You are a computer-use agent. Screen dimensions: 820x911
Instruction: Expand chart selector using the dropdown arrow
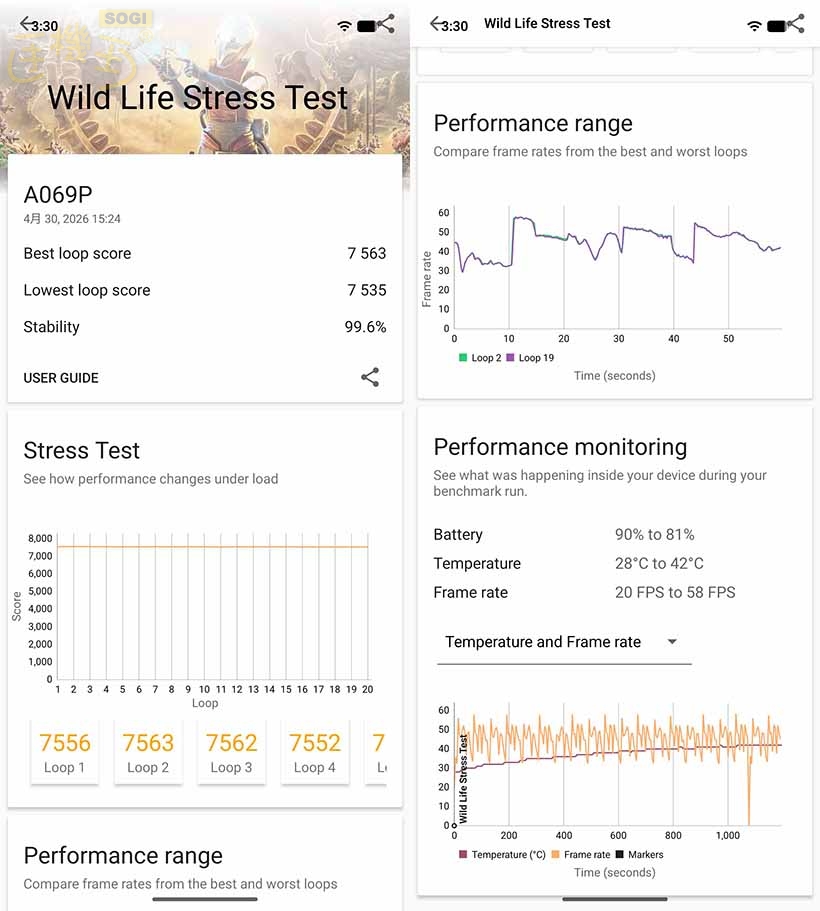pos(672,642)
